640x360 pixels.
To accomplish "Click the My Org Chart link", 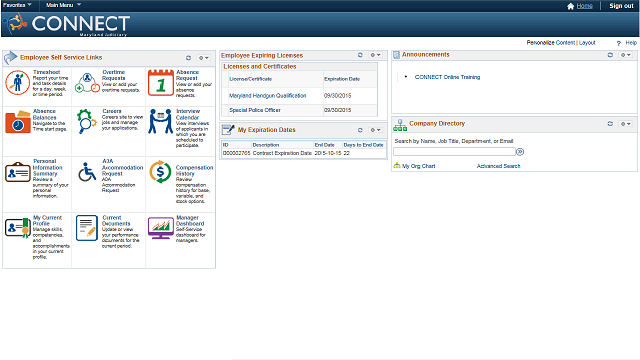I will pyautogui.click(x=418, y=166).
